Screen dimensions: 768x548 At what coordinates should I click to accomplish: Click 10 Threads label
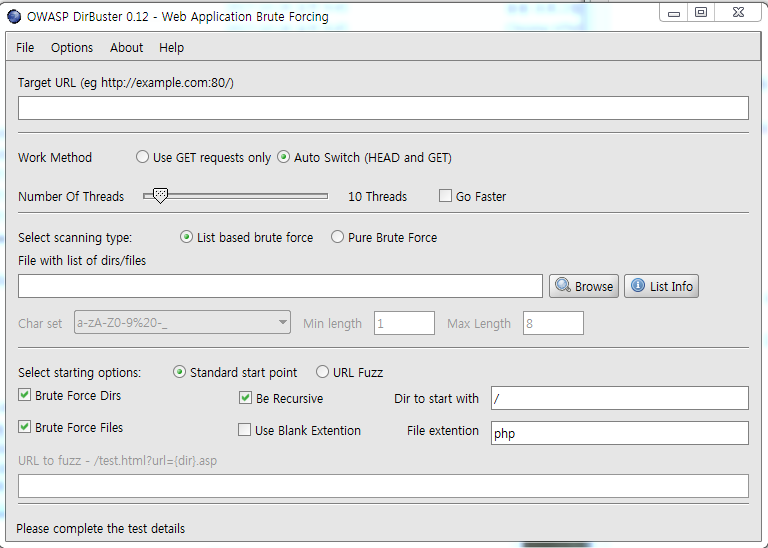point(377,196)
